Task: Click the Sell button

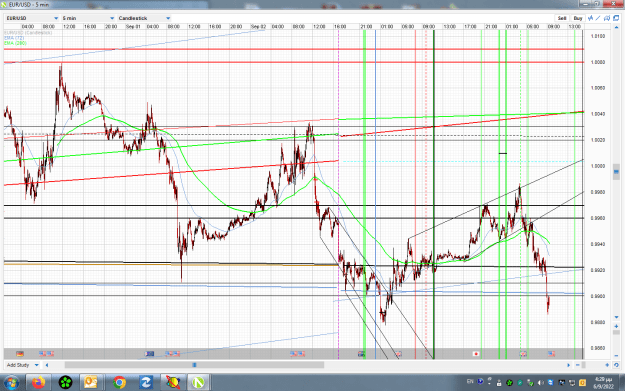Action: (562, 18)
